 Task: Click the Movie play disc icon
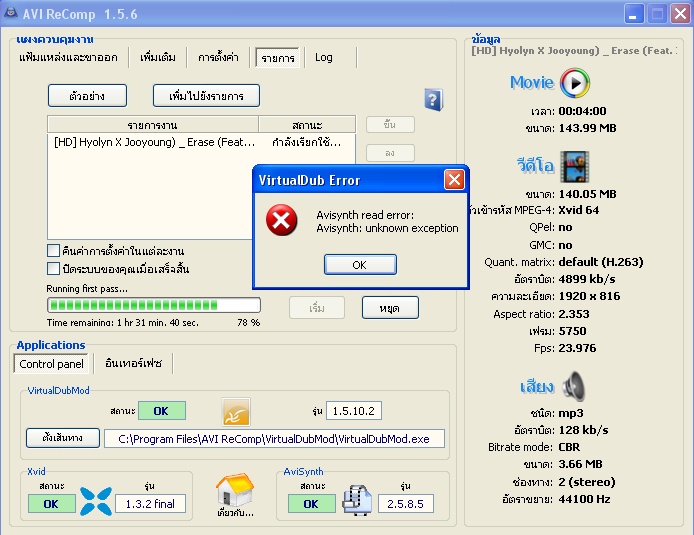coord(575,82)
